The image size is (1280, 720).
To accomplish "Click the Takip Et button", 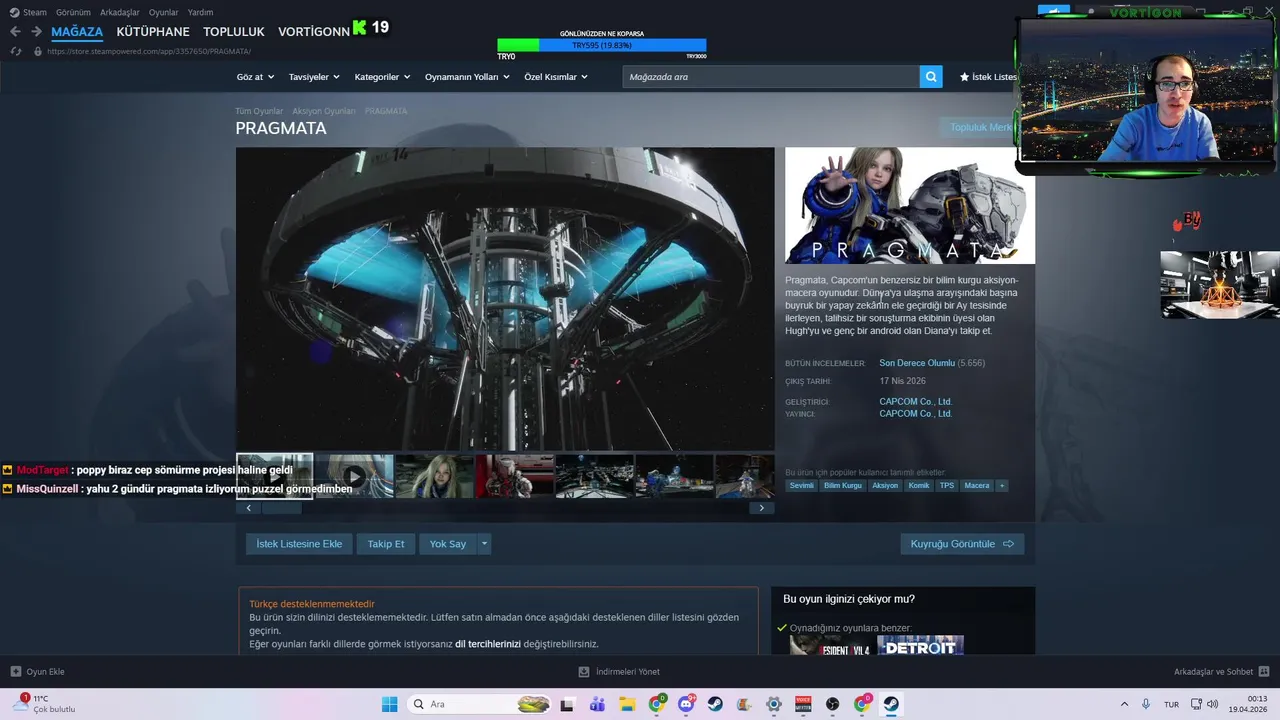I will (386, 544).
